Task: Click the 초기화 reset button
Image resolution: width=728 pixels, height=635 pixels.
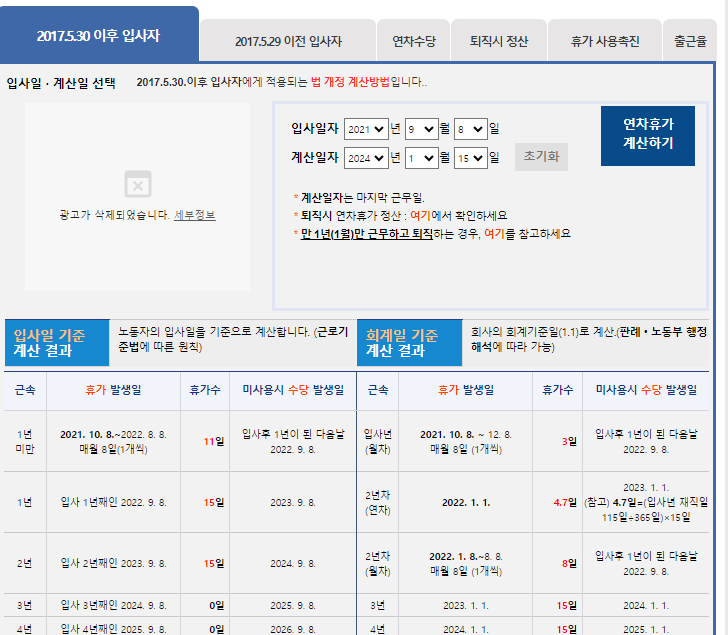Action: [541, 157]
